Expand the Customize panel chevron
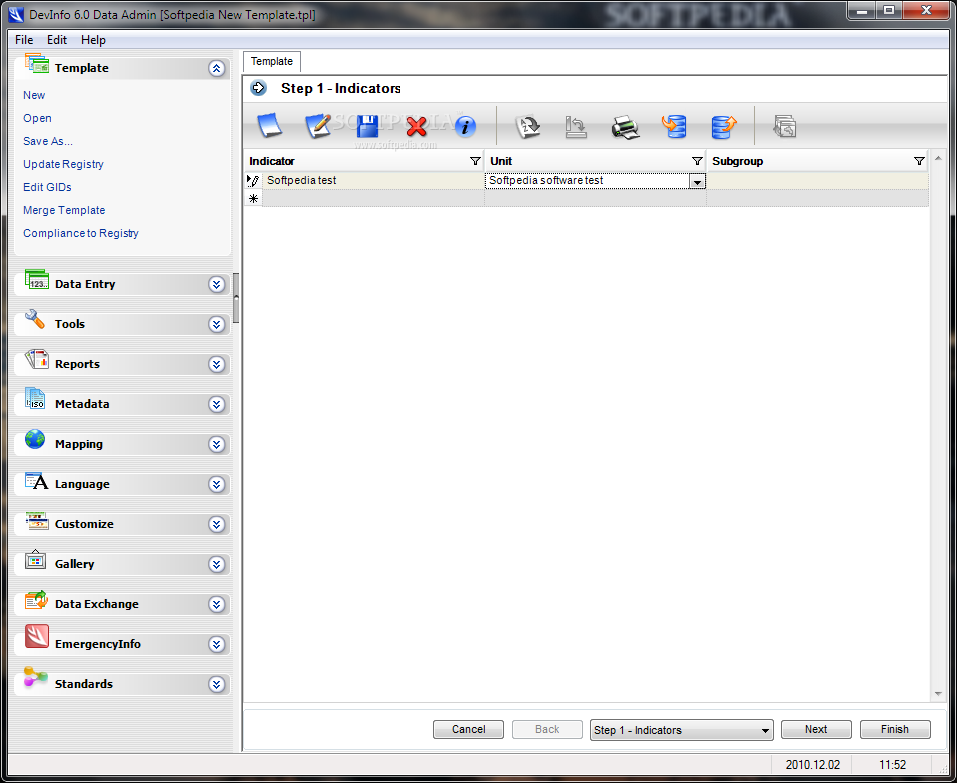 click(217, 524)
